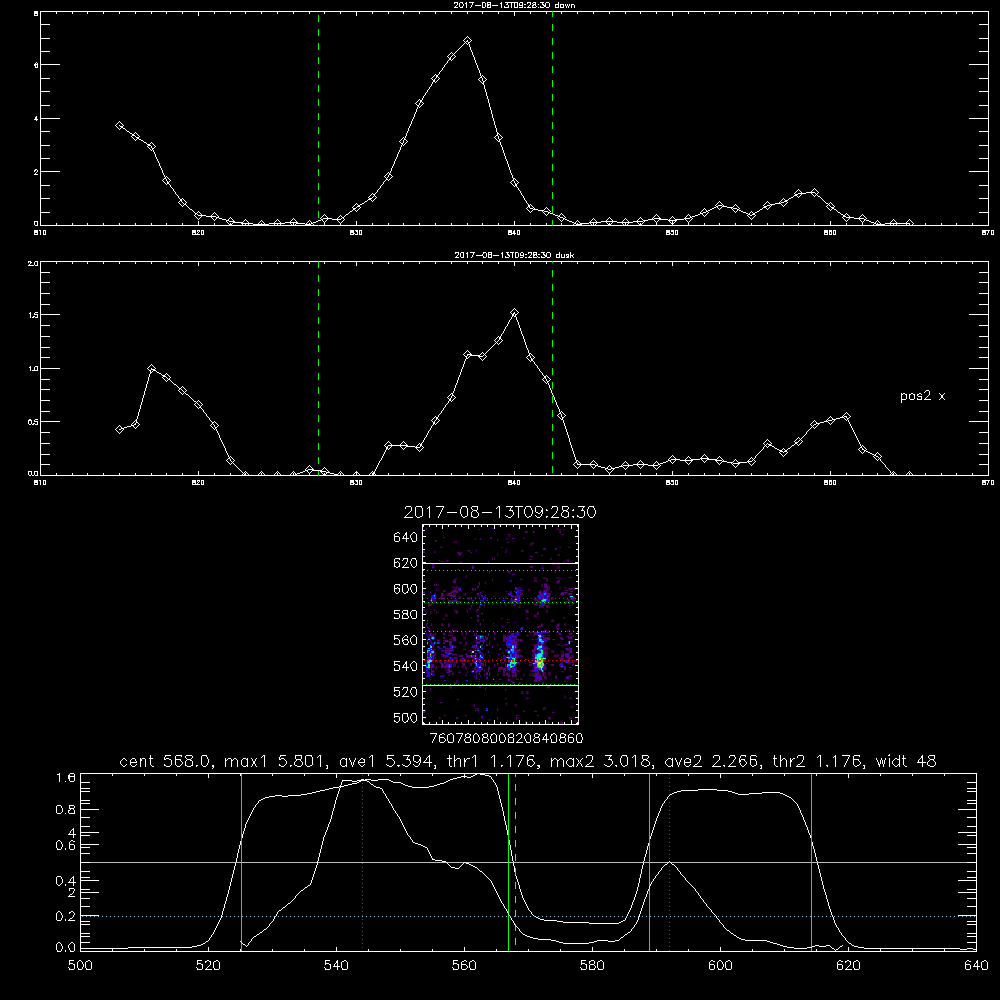
Task: Click the green vertical line near 614 in bottom plot
Action: 811,861
